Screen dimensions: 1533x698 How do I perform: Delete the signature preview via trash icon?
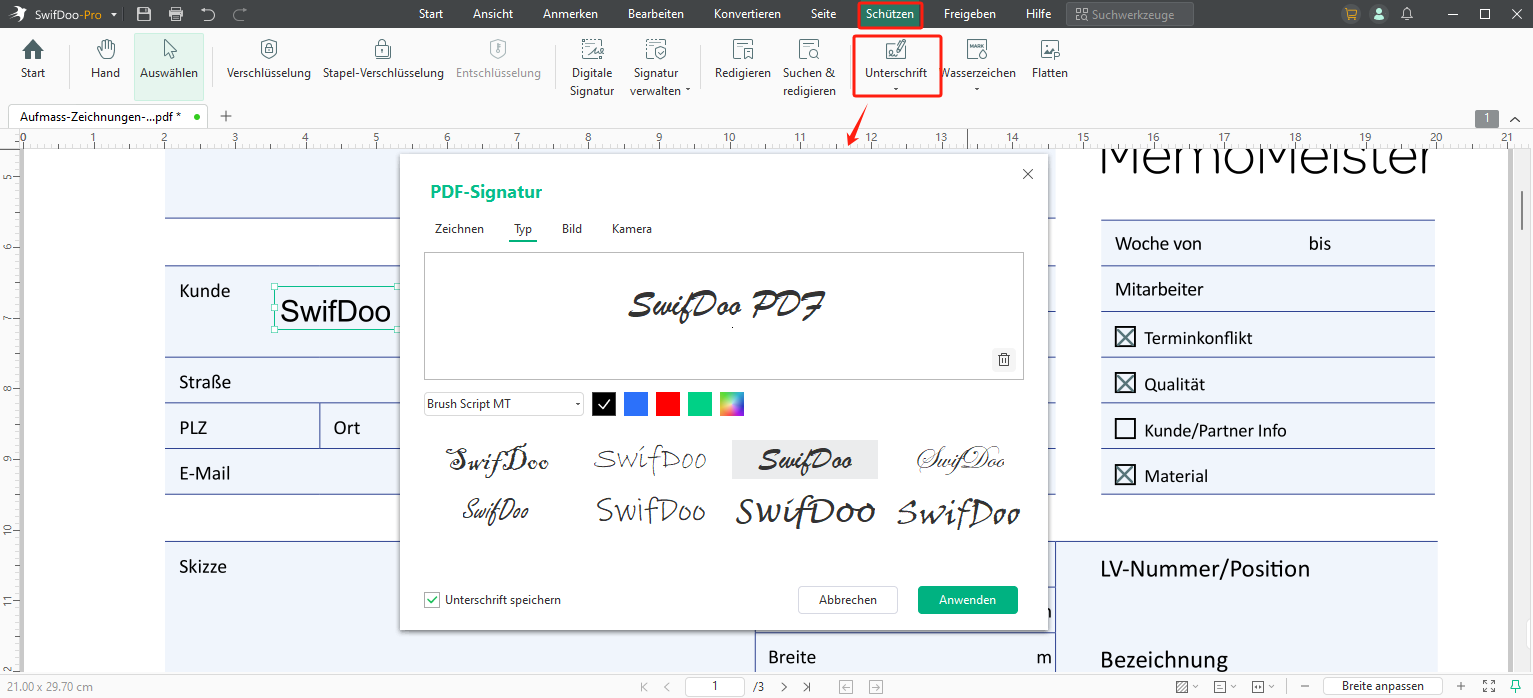pos(1004,359)
